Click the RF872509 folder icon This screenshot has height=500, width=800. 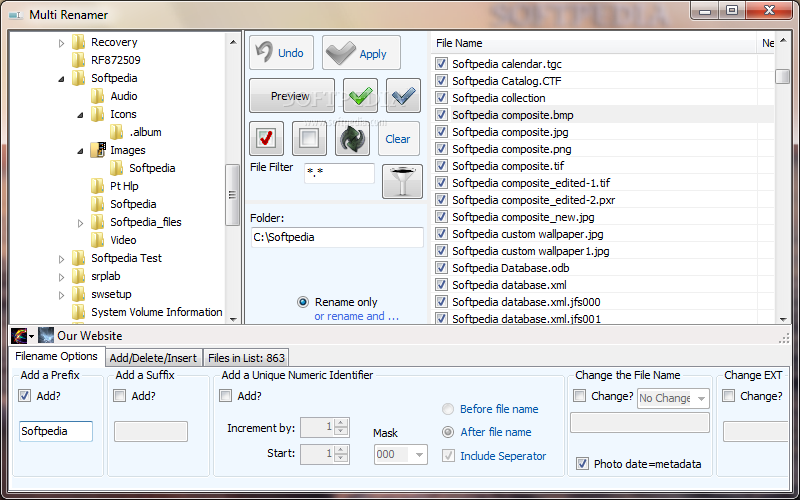pos(79,60)
